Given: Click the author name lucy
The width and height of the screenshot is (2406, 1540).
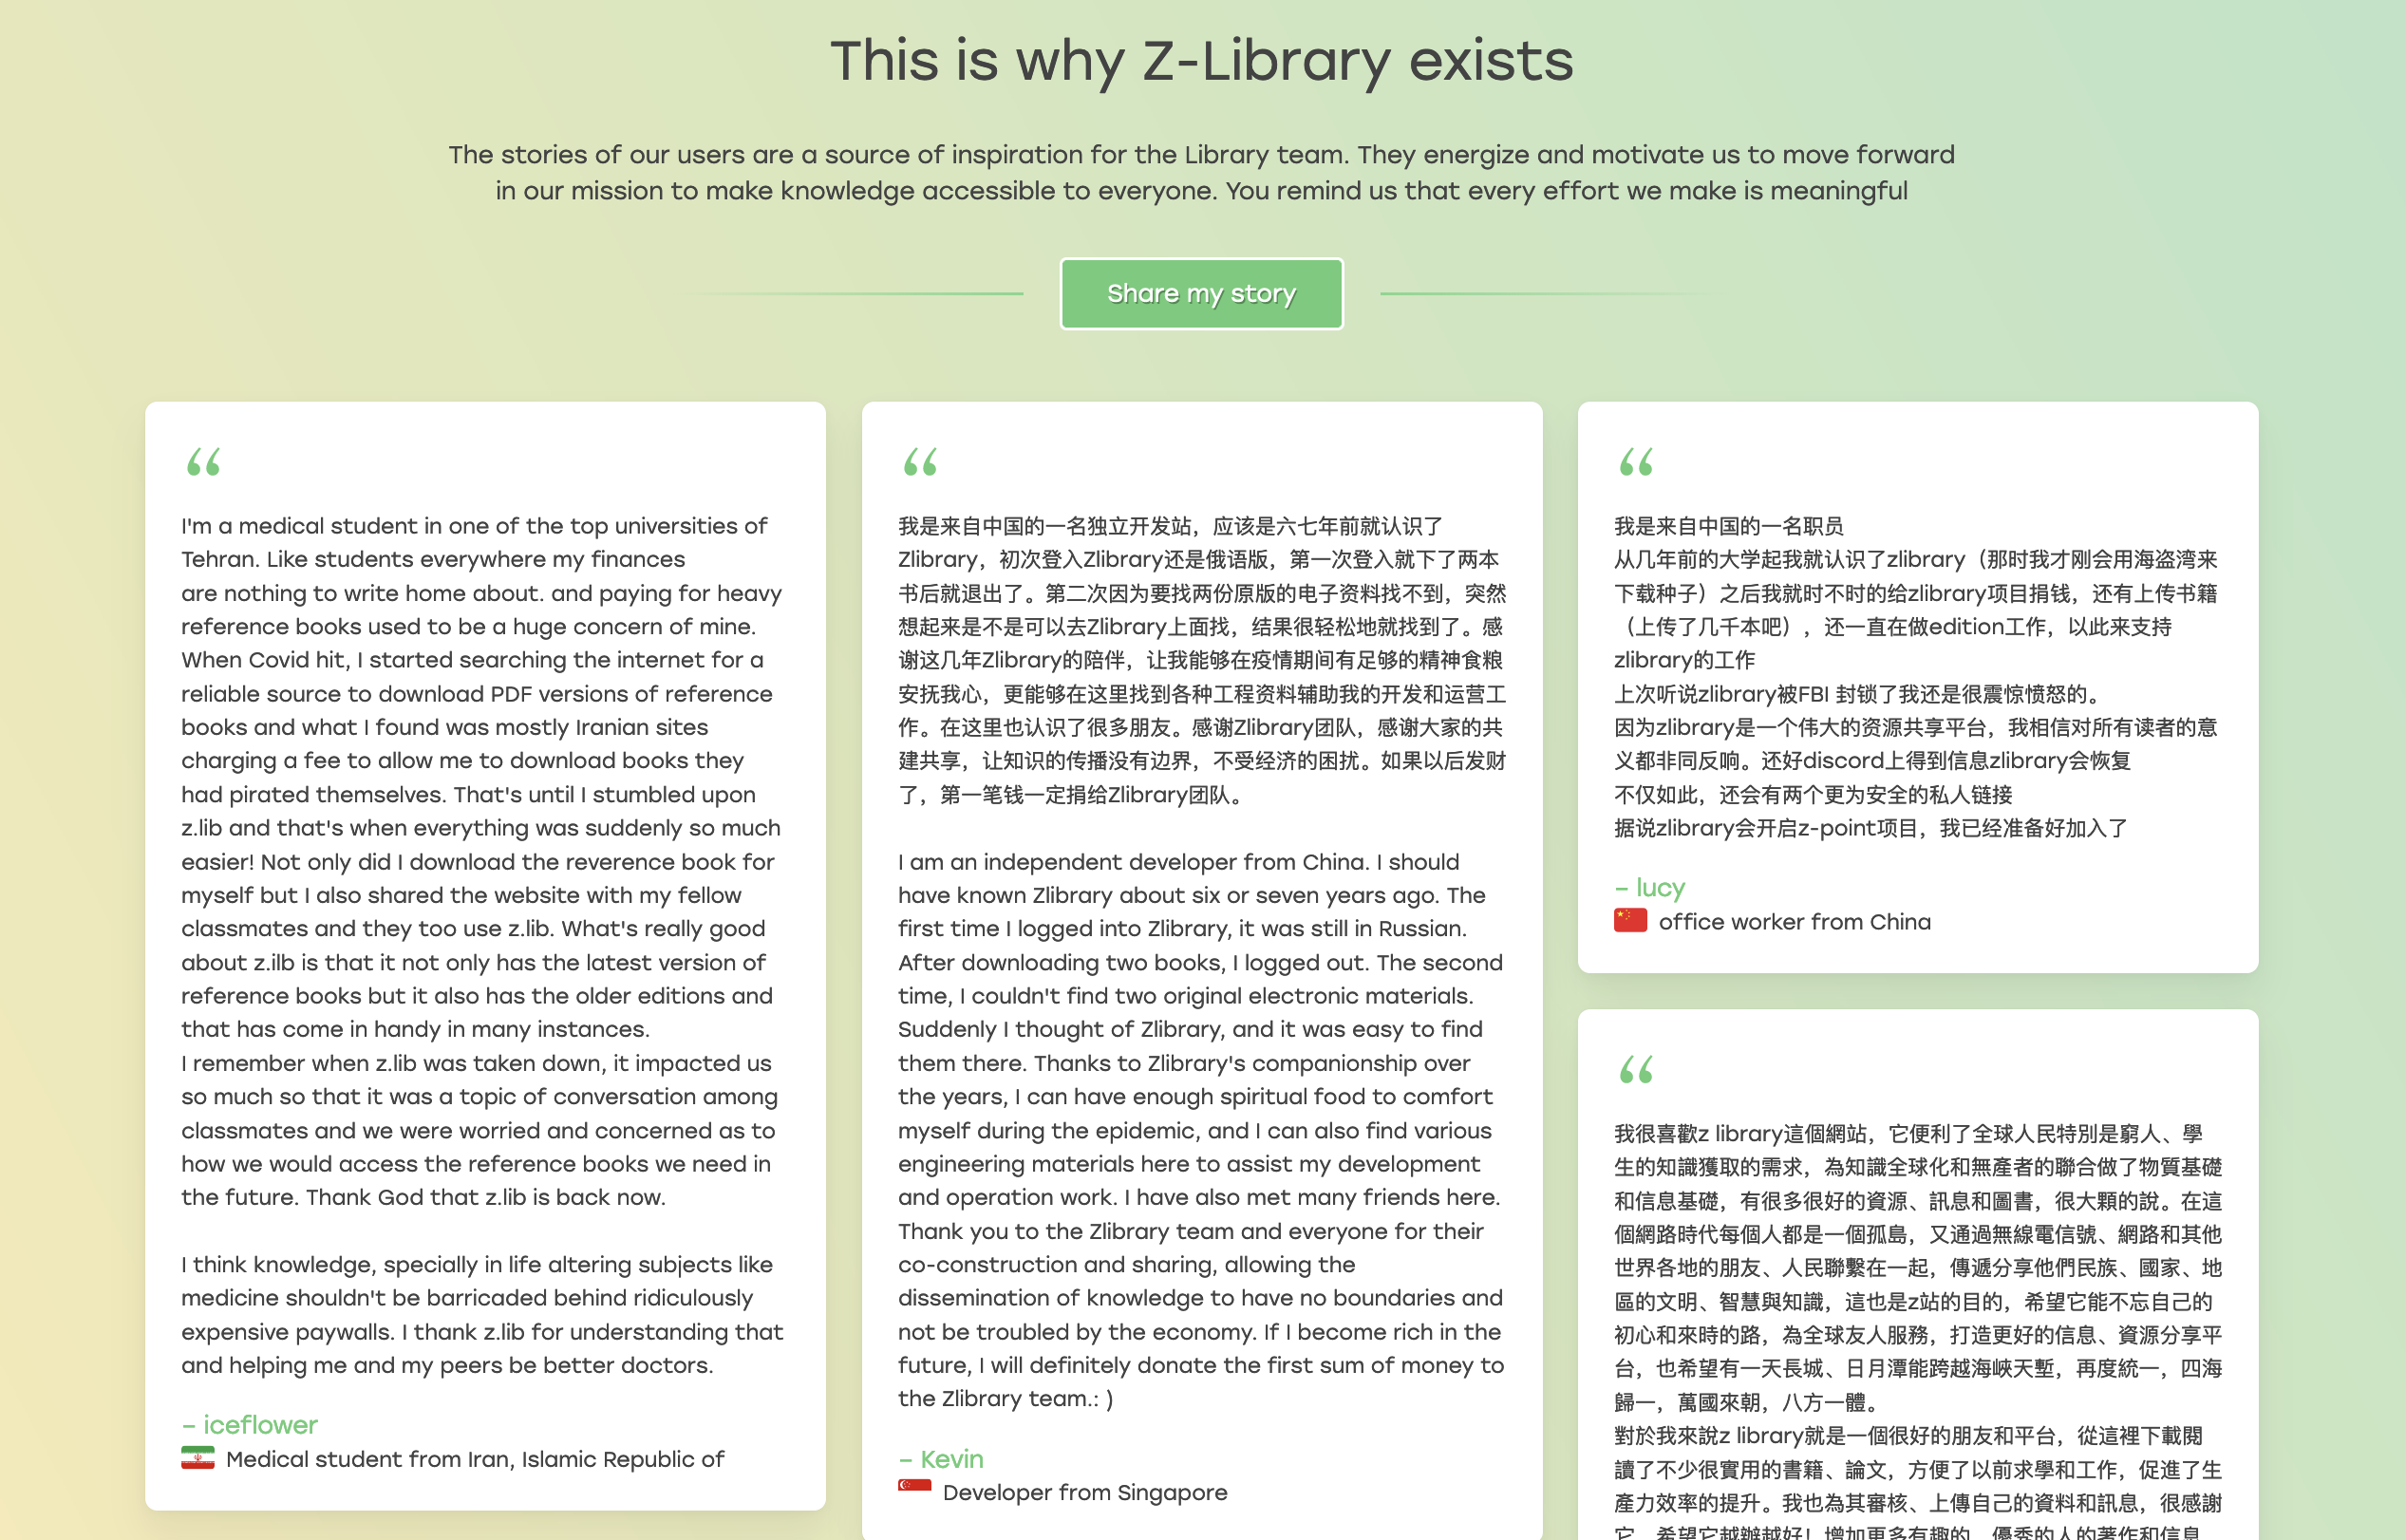Looking at the screenshot, I should pos(1660,887).
